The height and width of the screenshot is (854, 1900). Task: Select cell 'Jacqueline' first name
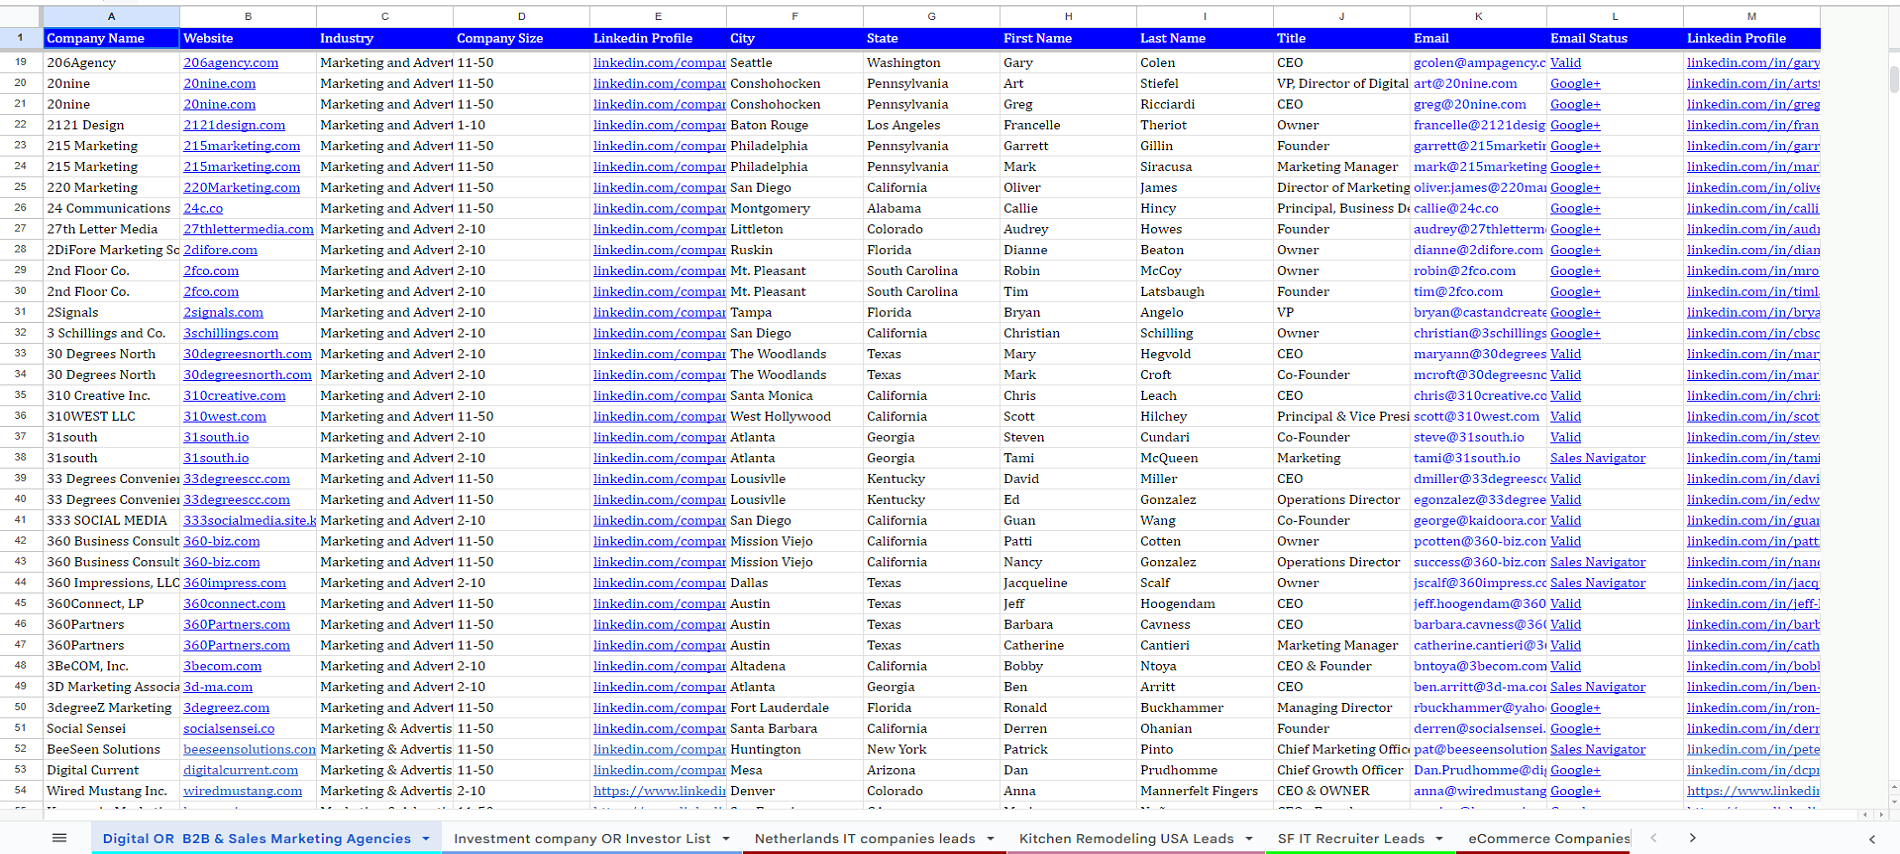(x=1068, y=583)
